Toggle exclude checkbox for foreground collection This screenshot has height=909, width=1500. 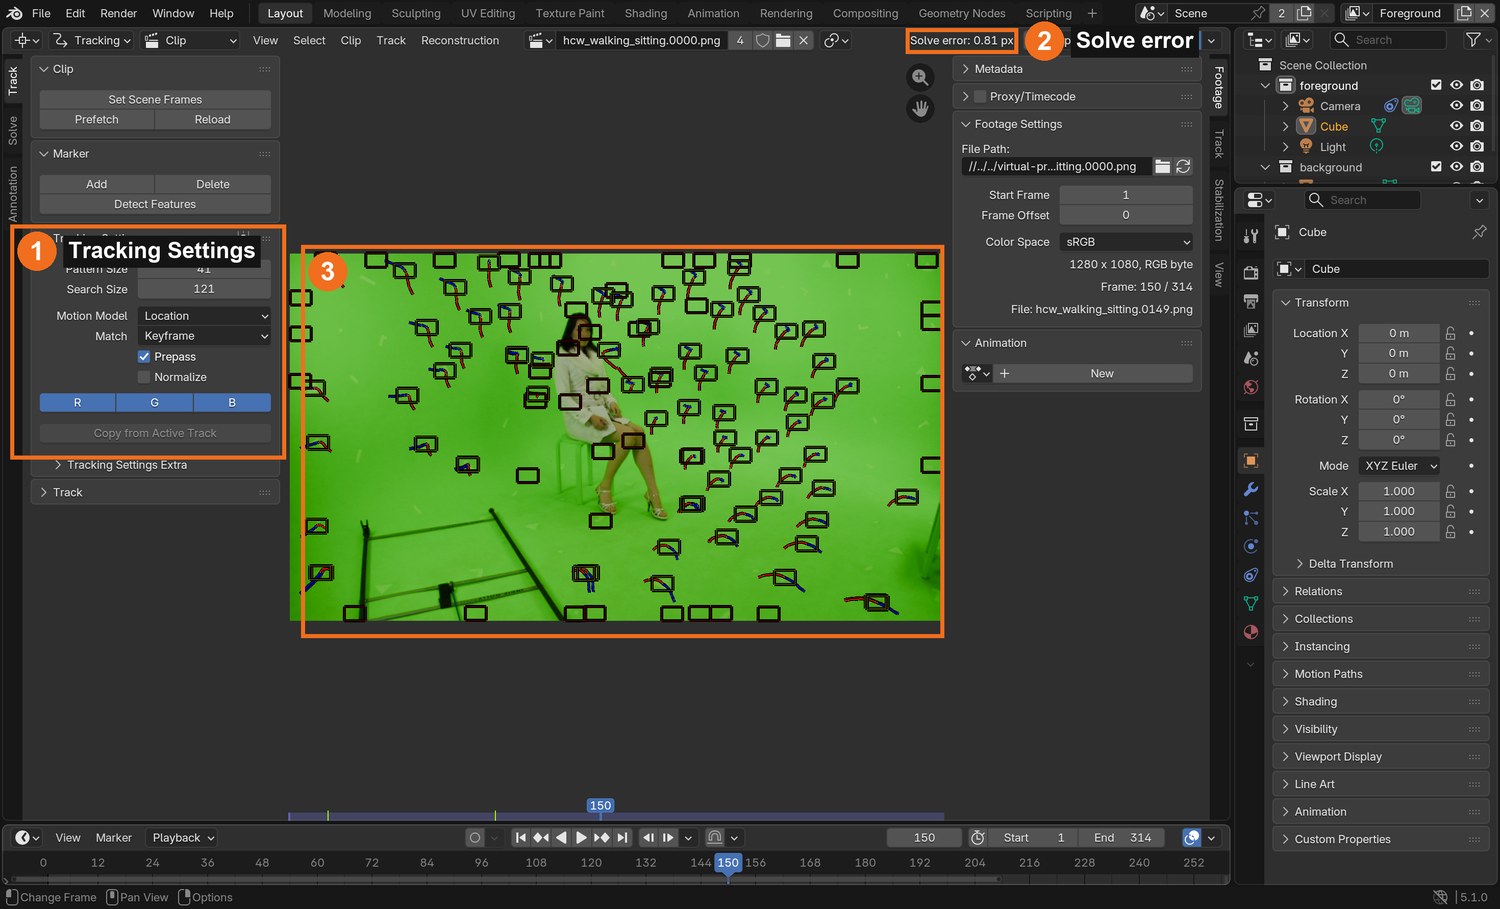tap(1436, 85)
